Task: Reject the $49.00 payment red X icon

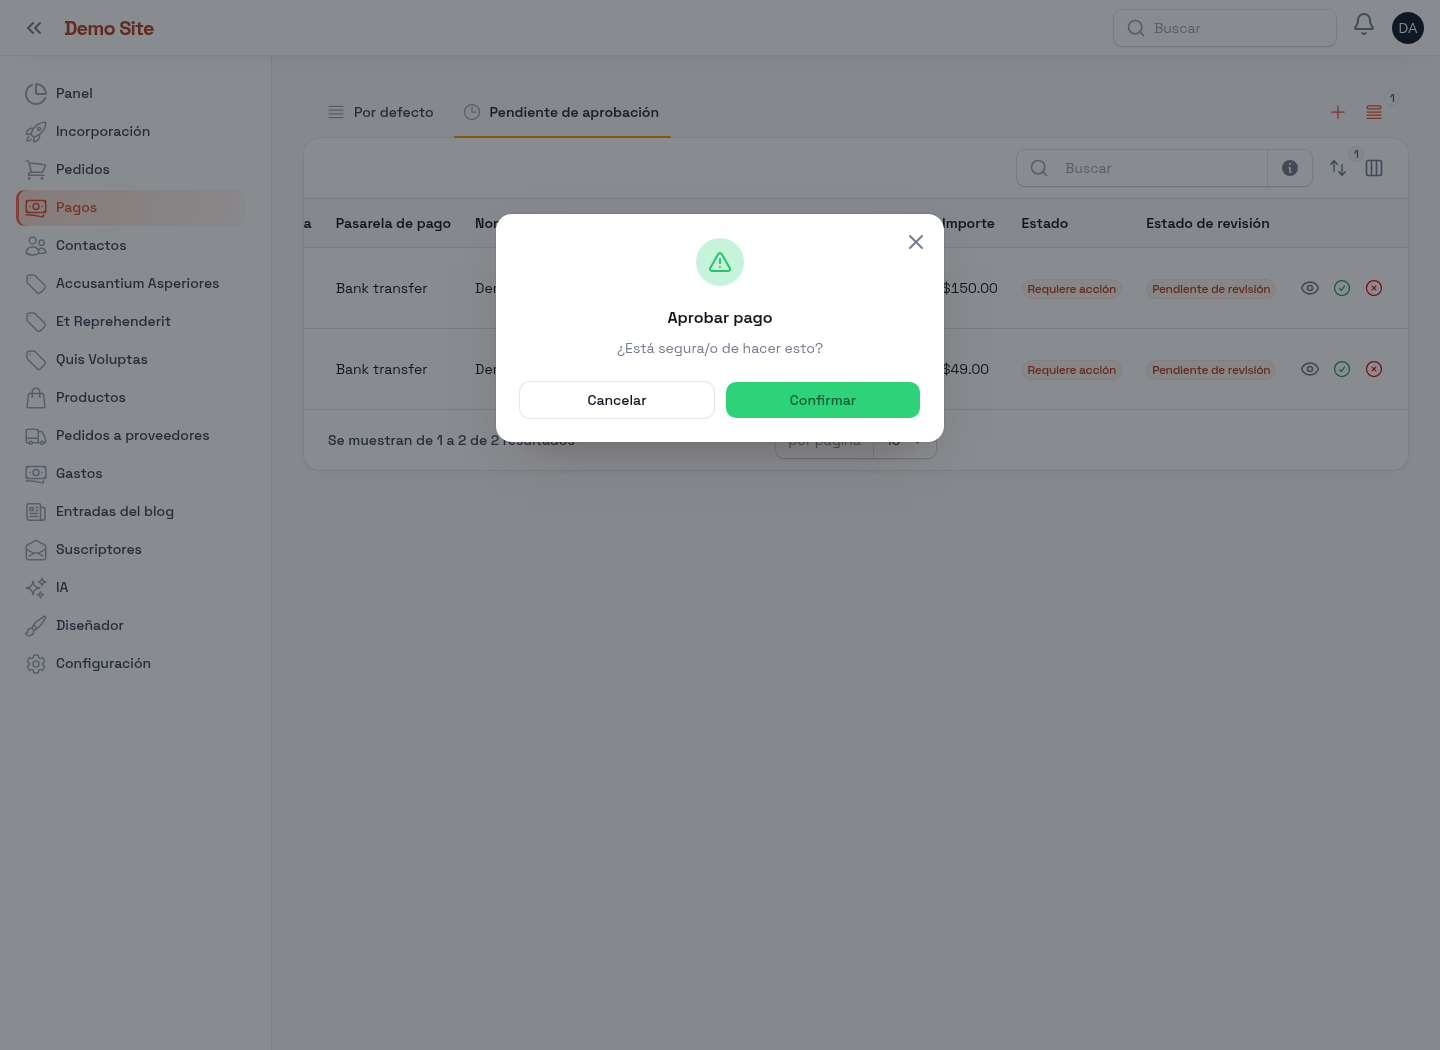Action: pos(1373,369)
